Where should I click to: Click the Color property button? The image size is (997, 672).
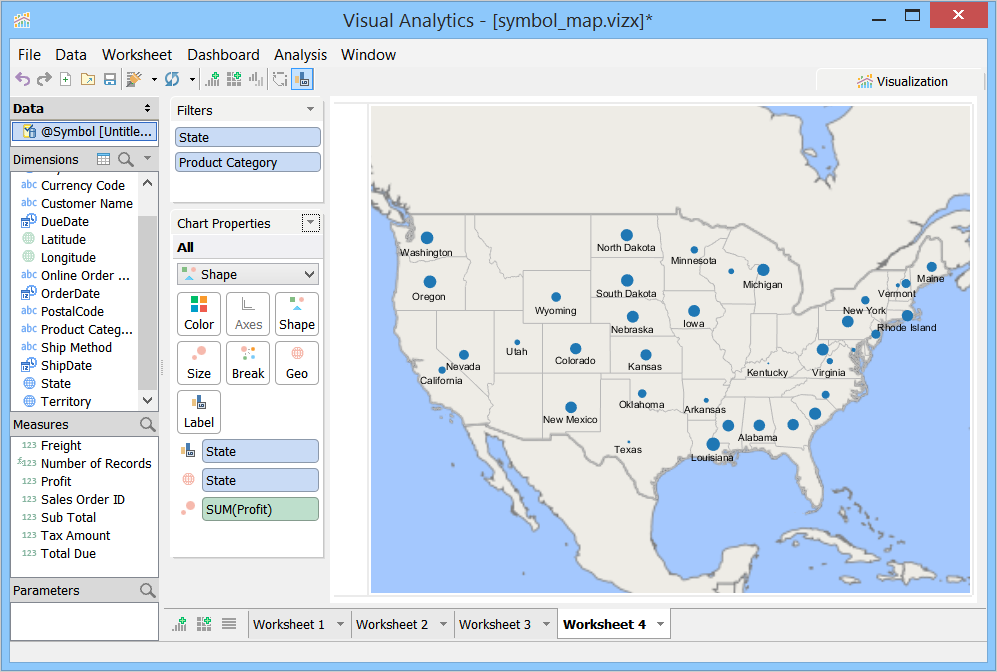click(x=199, y=313)
